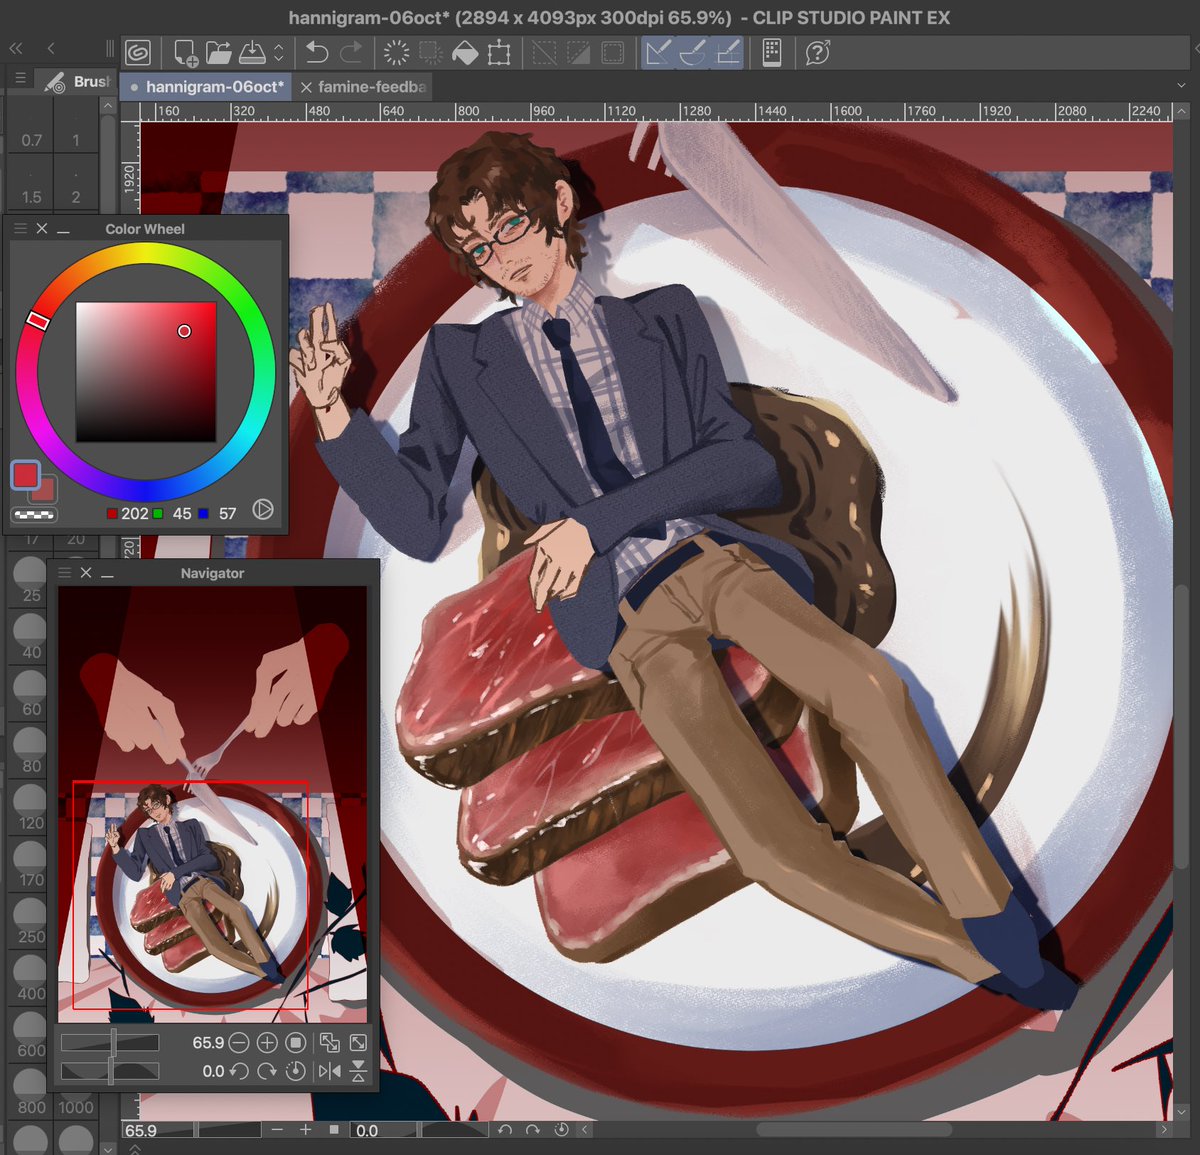Rotate canvas left in Navigator
Screen dimensions: 1200x1155
point(238,1072)
